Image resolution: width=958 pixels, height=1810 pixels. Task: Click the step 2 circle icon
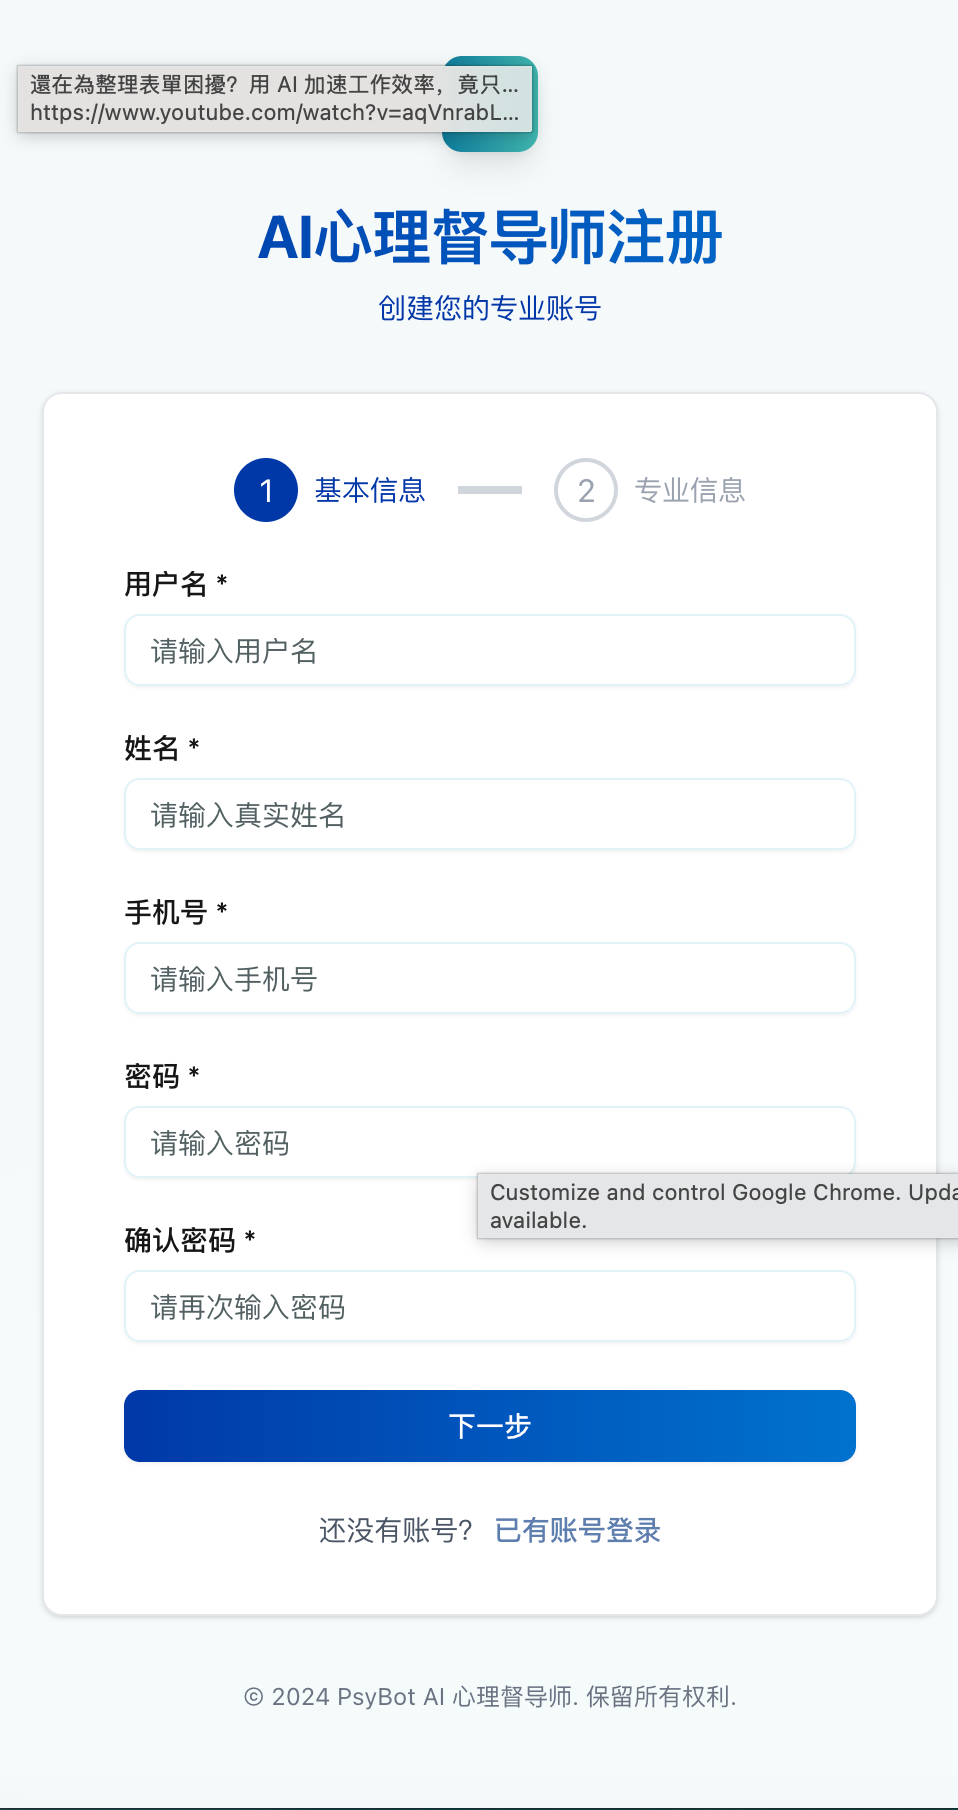(x=585, y=490)
